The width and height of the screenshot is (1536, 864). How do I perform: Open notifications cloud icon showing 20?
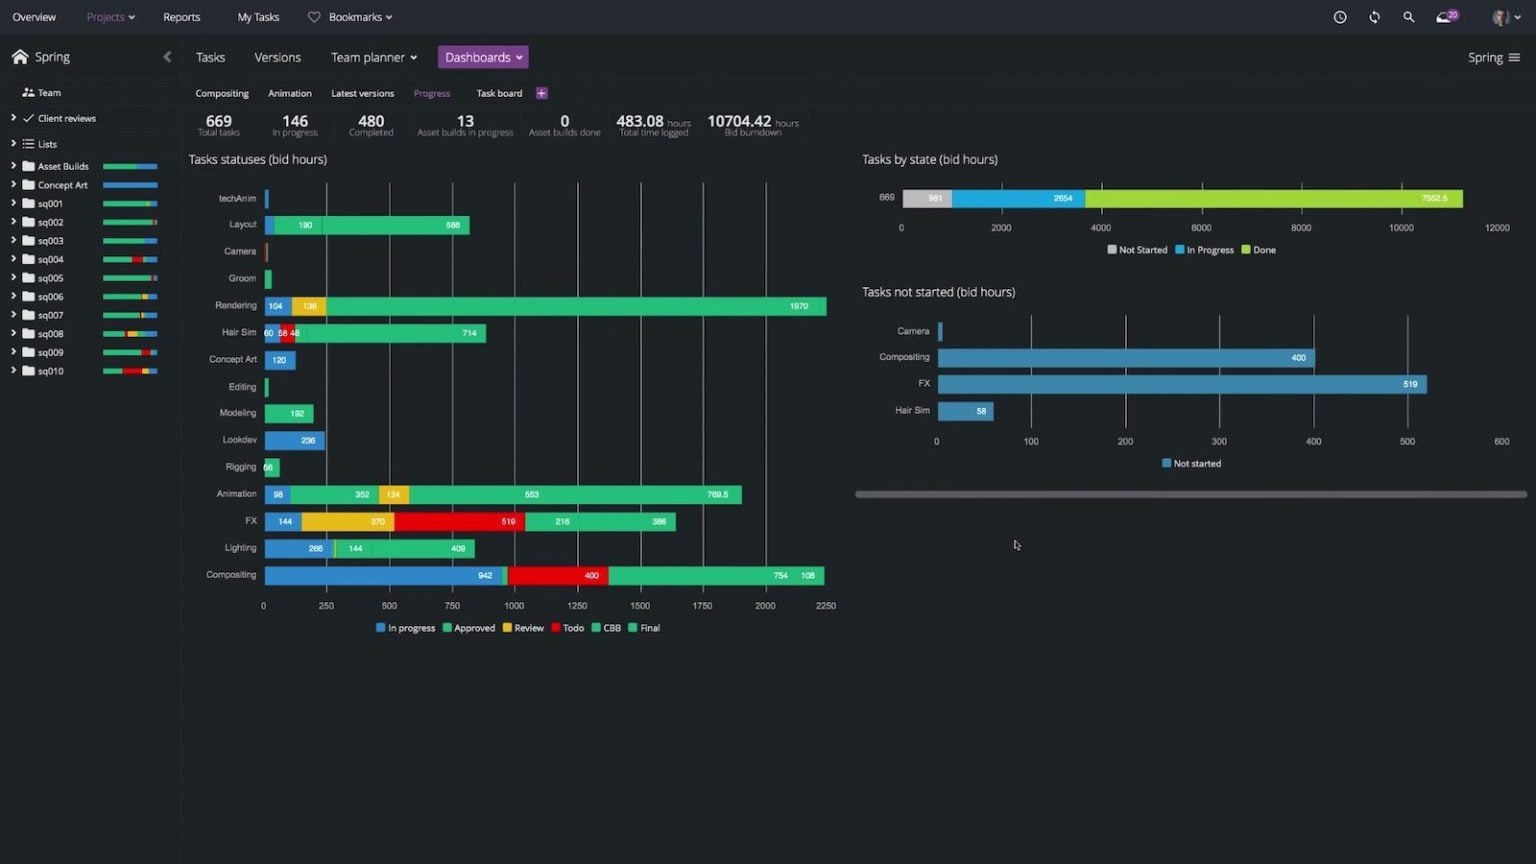pos(1444,17)
